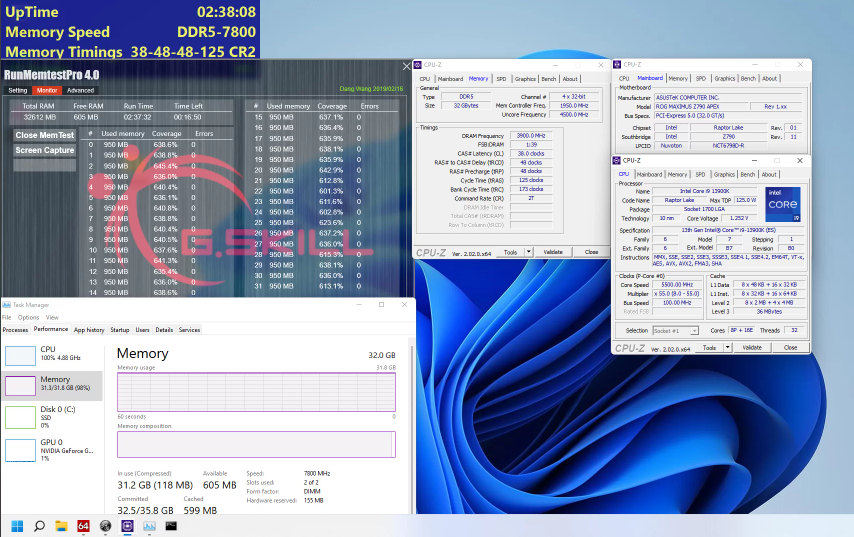
Task: Open CPU tab in CPU-Z memory window
Action: coord(425,79)
